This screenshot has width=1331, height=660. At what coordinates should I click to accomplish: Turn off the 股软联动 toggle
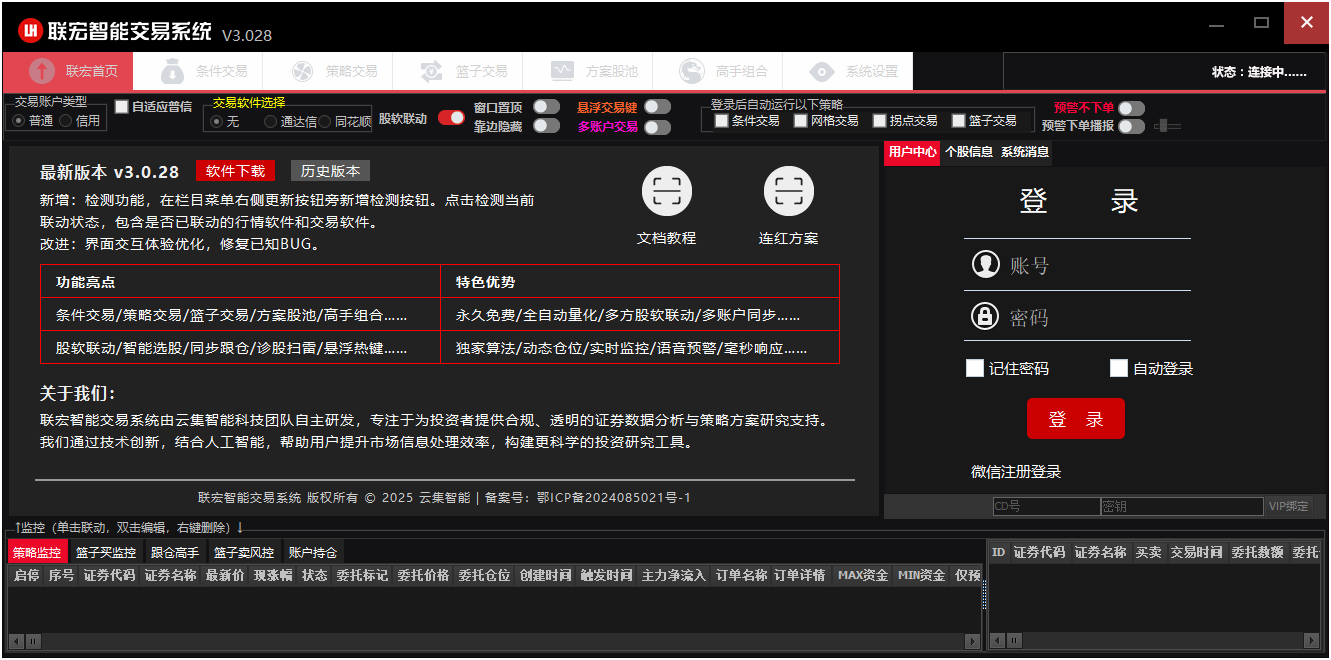(x=451, y=118)
